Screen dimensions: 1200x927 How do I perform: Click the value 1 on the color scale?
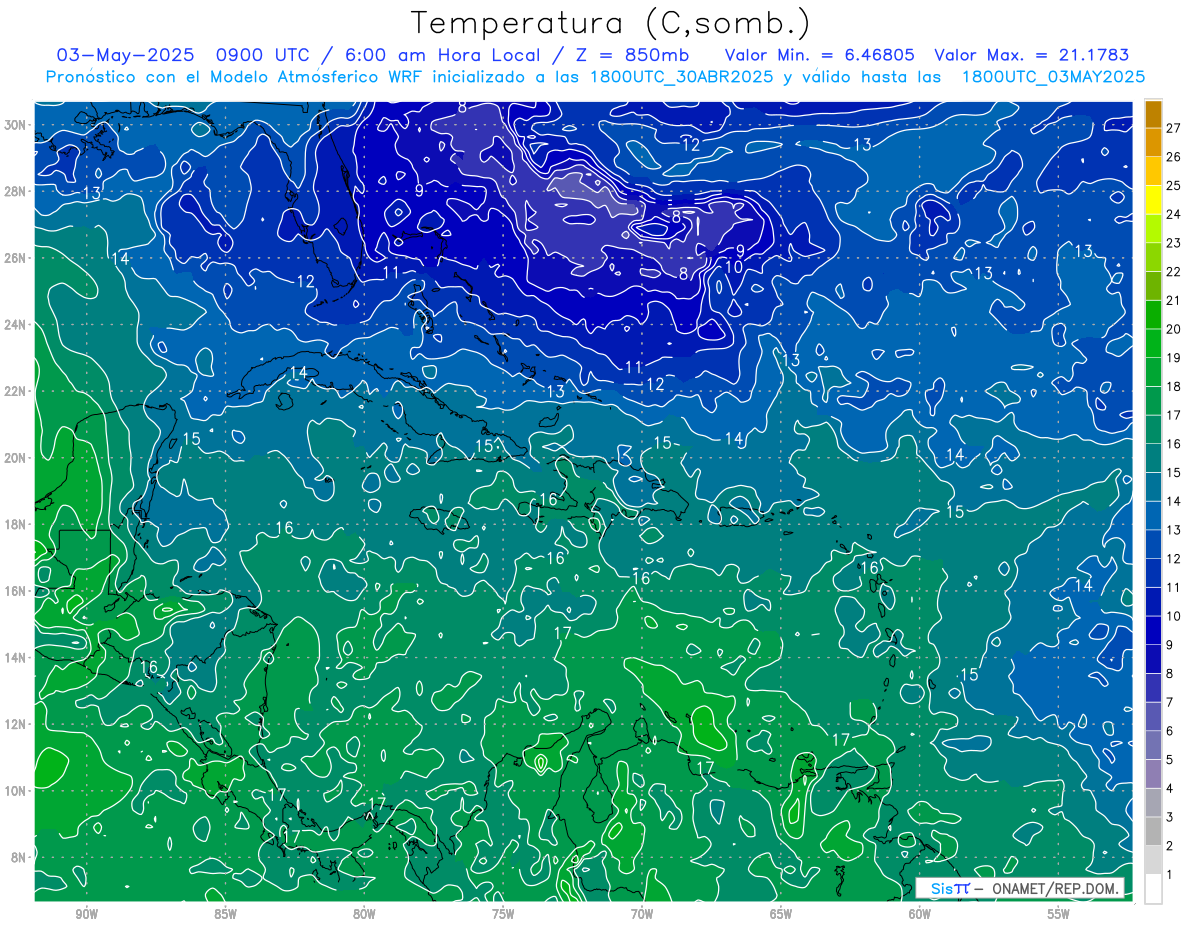[x=1171, y=875]
